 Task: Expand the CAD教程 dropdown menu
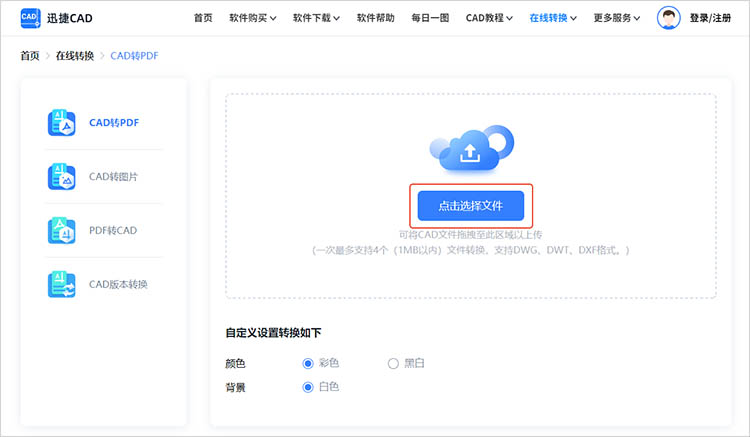(x=489, y=18)
